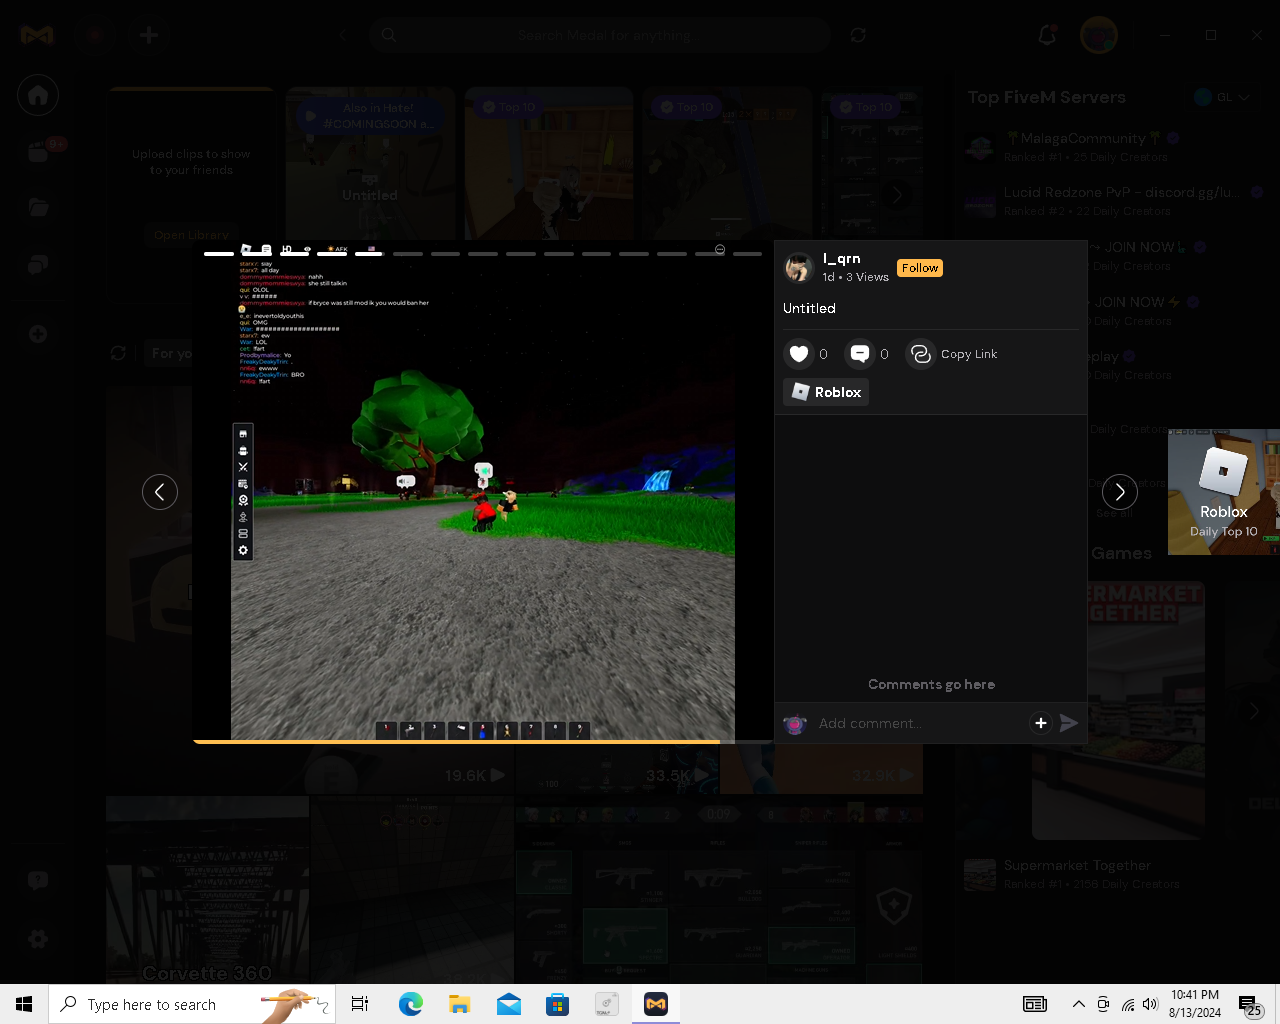Open Microsoft Store from taskbar
The image size is (1280, 1024).
(557, 1004)
